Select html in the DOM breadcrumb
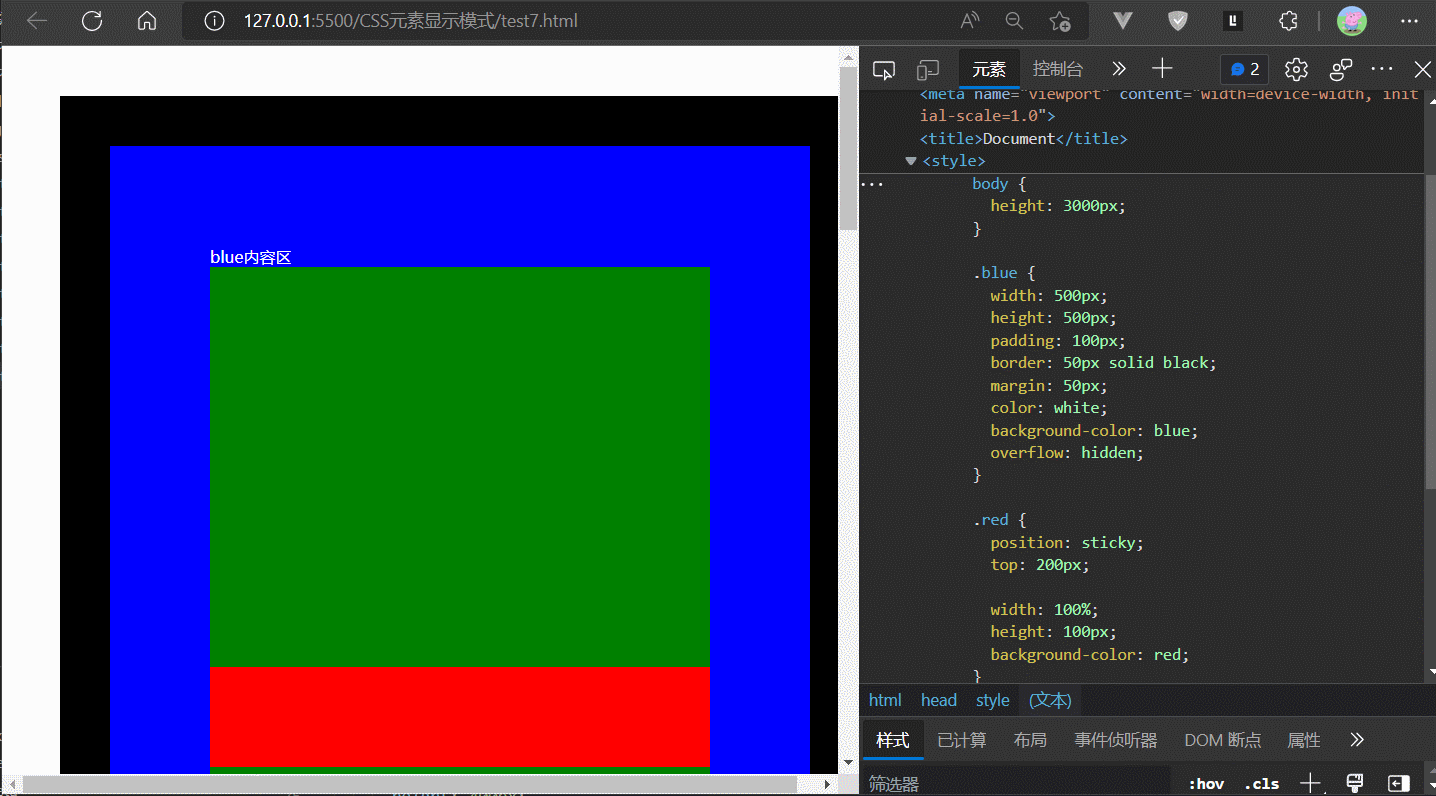 point(885,700)
